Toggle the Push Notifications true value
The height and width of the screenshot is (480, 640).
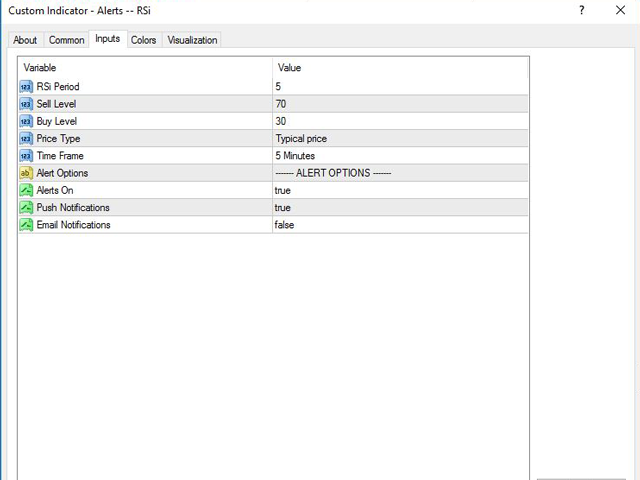coord(283,207)
